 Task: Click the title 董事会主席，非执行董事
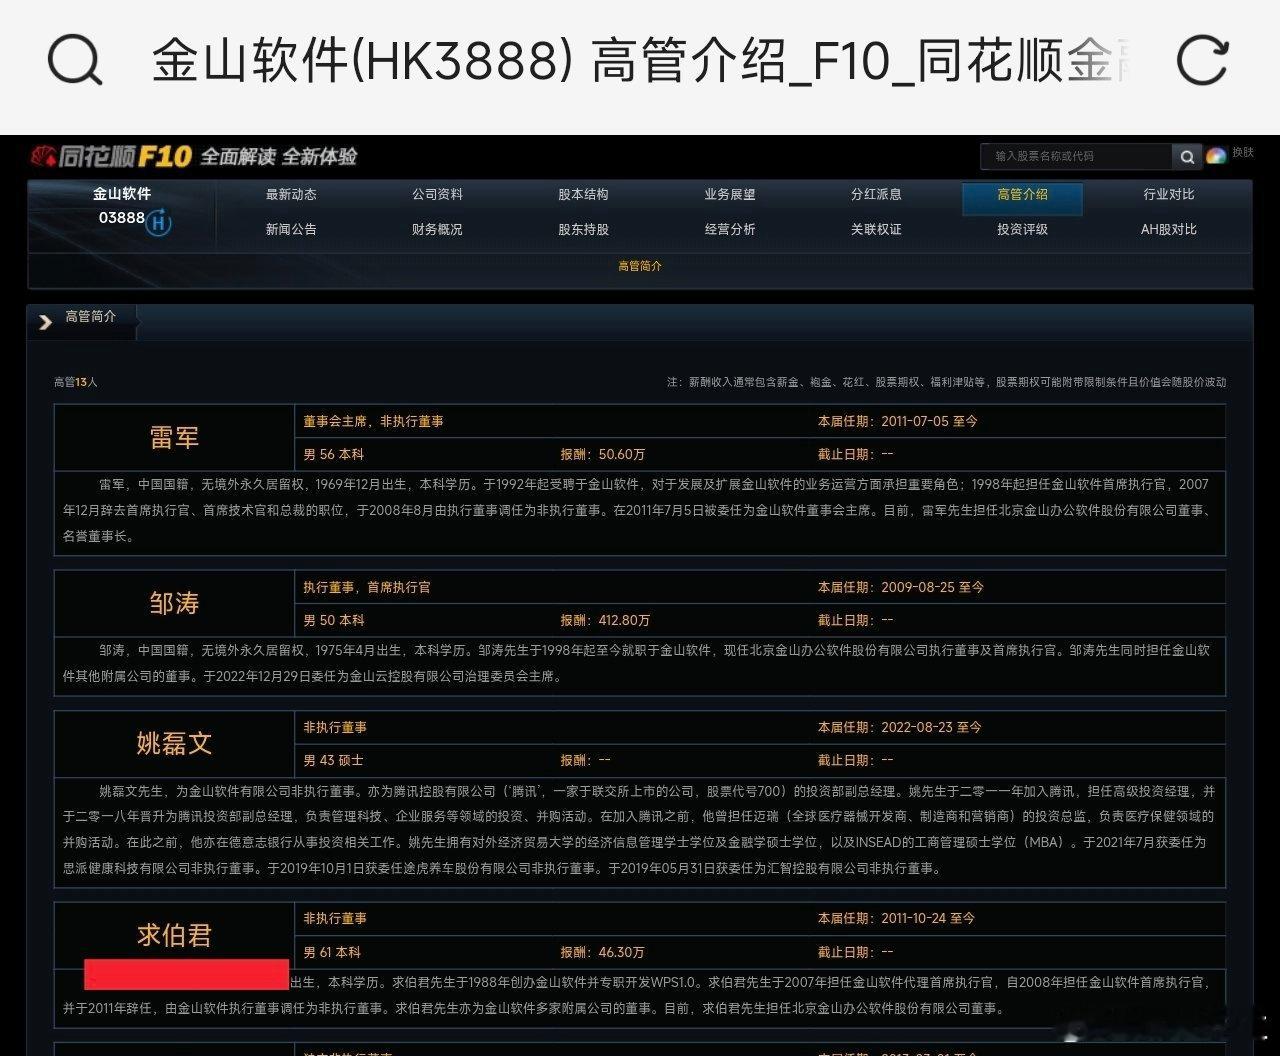coord(373,421)
